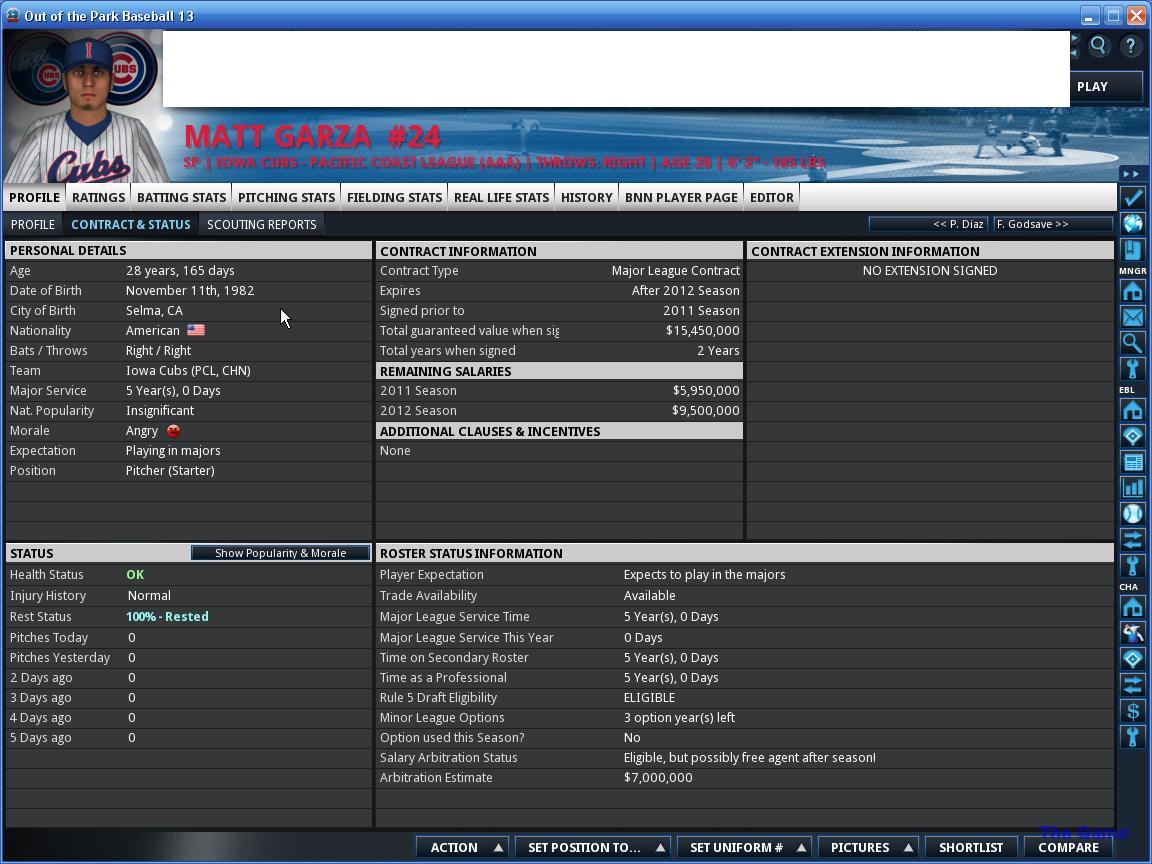Screen dimensions: 1152x864
Task: Open the CHA team home icon
Action: point(1132,607)
